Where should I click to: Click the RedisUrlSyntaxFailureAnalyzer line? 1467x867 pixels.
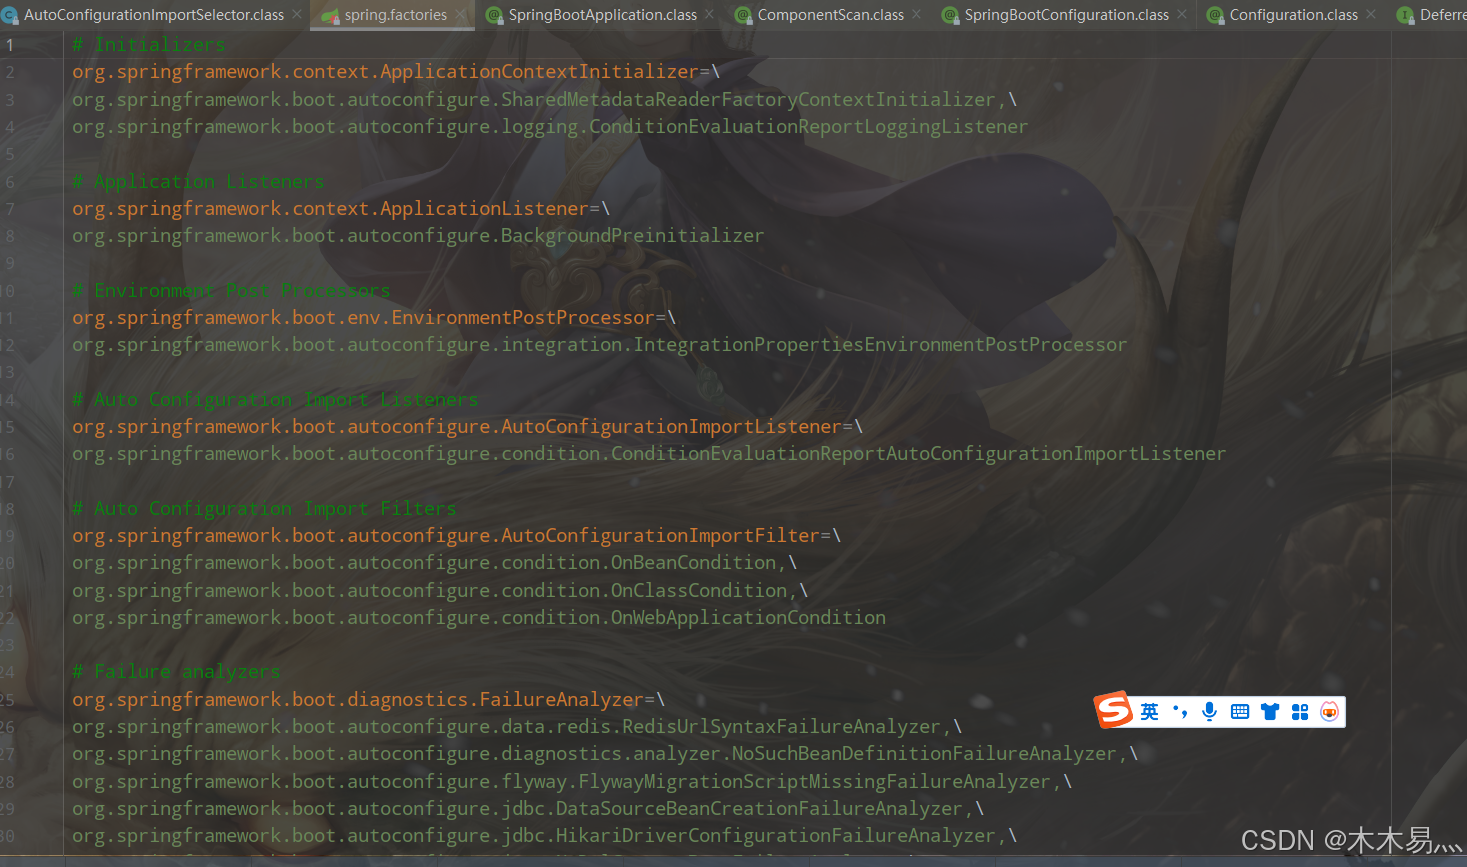(x=517, y=727)
